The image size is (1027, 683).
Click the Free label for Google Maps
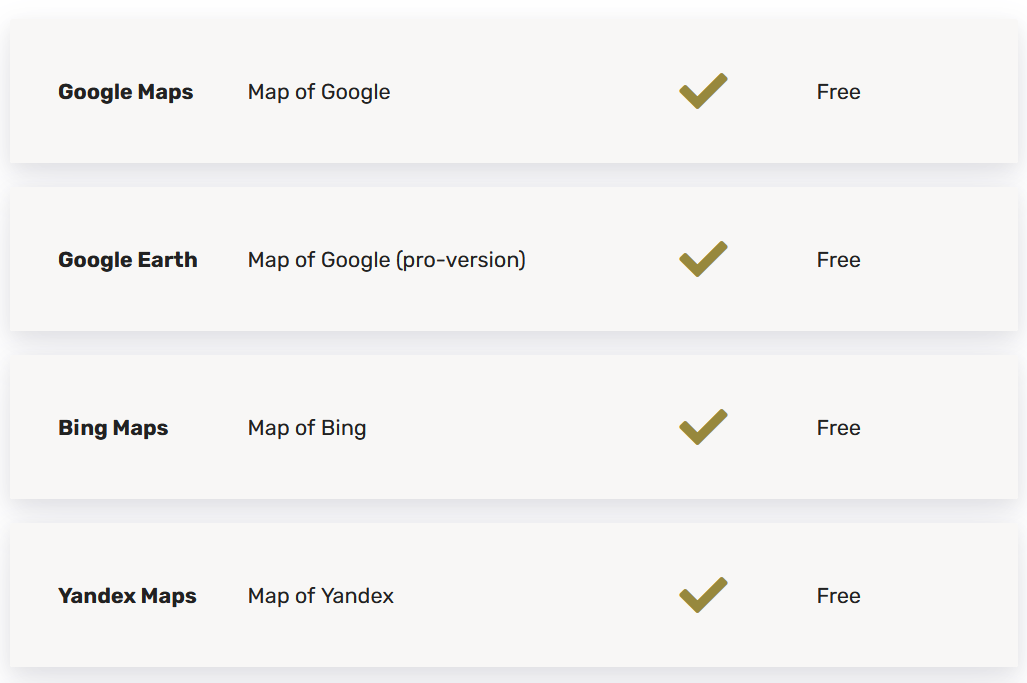tap(838, 92)
